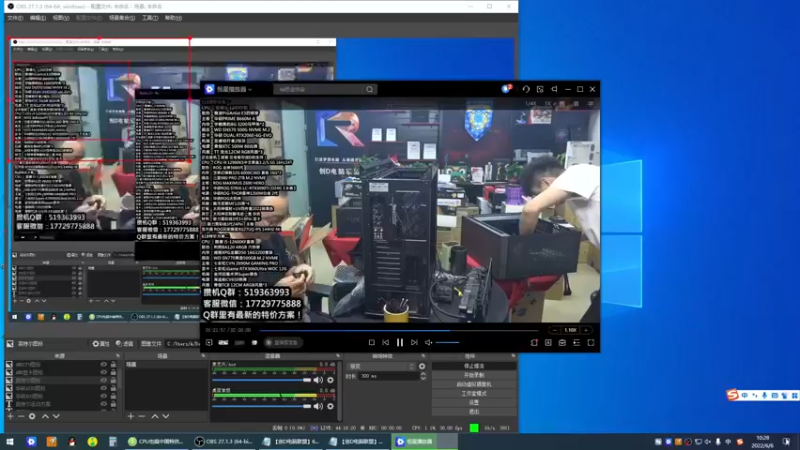Move the selected source up
The height and width of the screenshot is (450, 800).
(45, 416)
